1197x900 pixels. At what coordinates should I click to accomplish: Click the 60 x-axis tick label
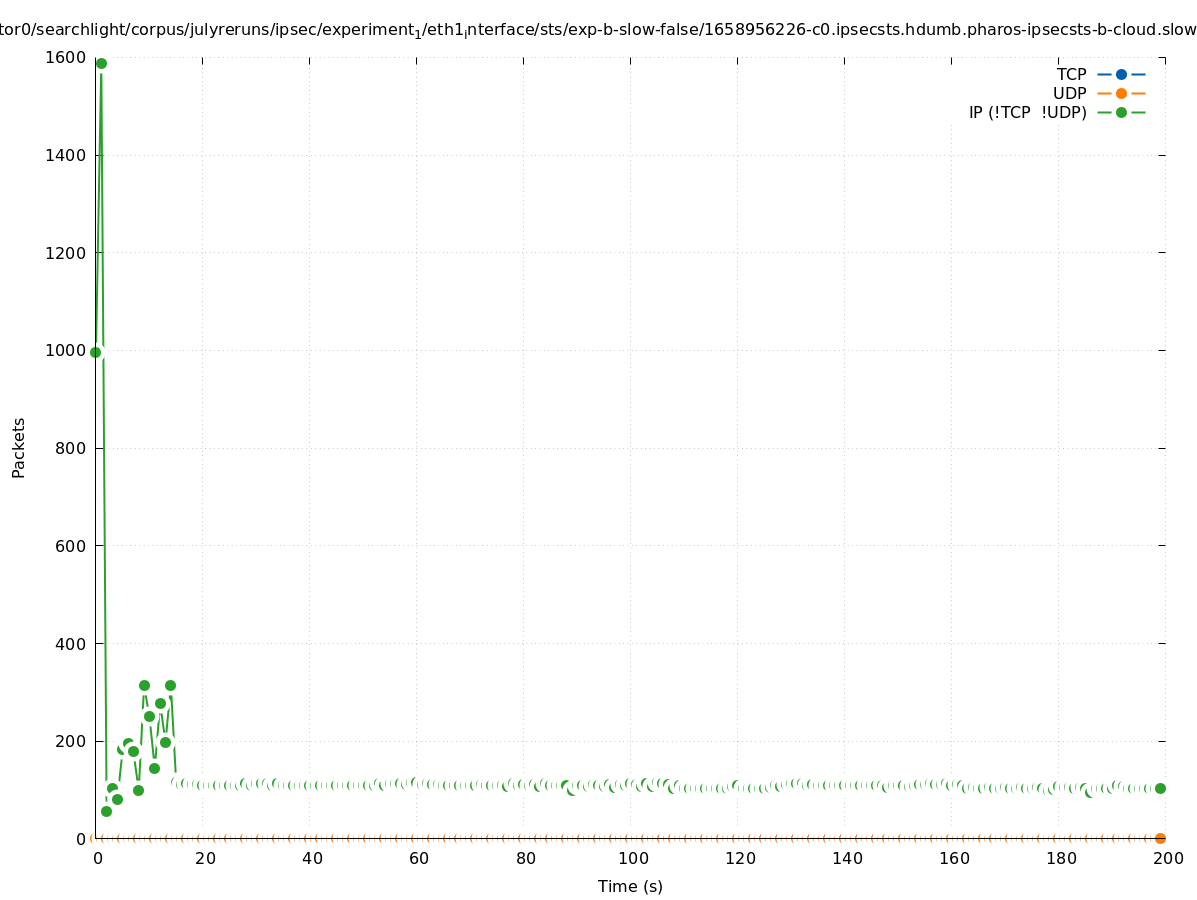pyautogui.click(x=418, y=858)
